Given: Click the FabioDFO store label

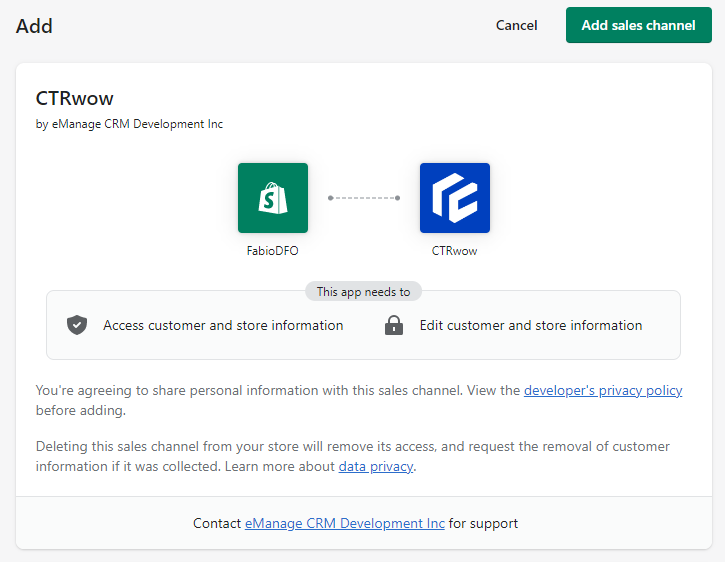Looking at the screenshot, I should (x=273, y=251).
